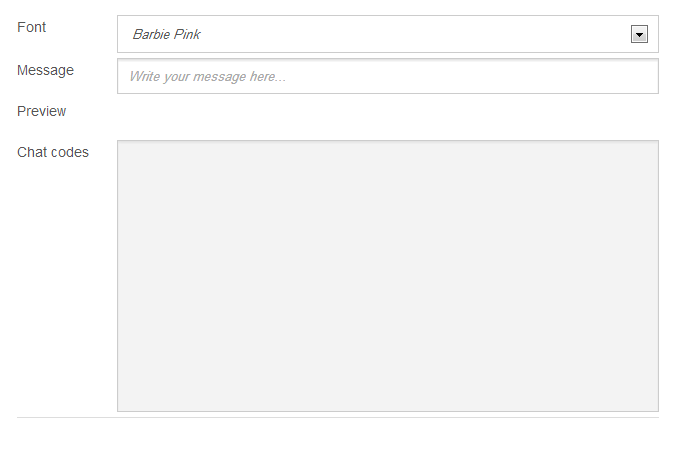Activate the message box to write text

tap(387, 76)
